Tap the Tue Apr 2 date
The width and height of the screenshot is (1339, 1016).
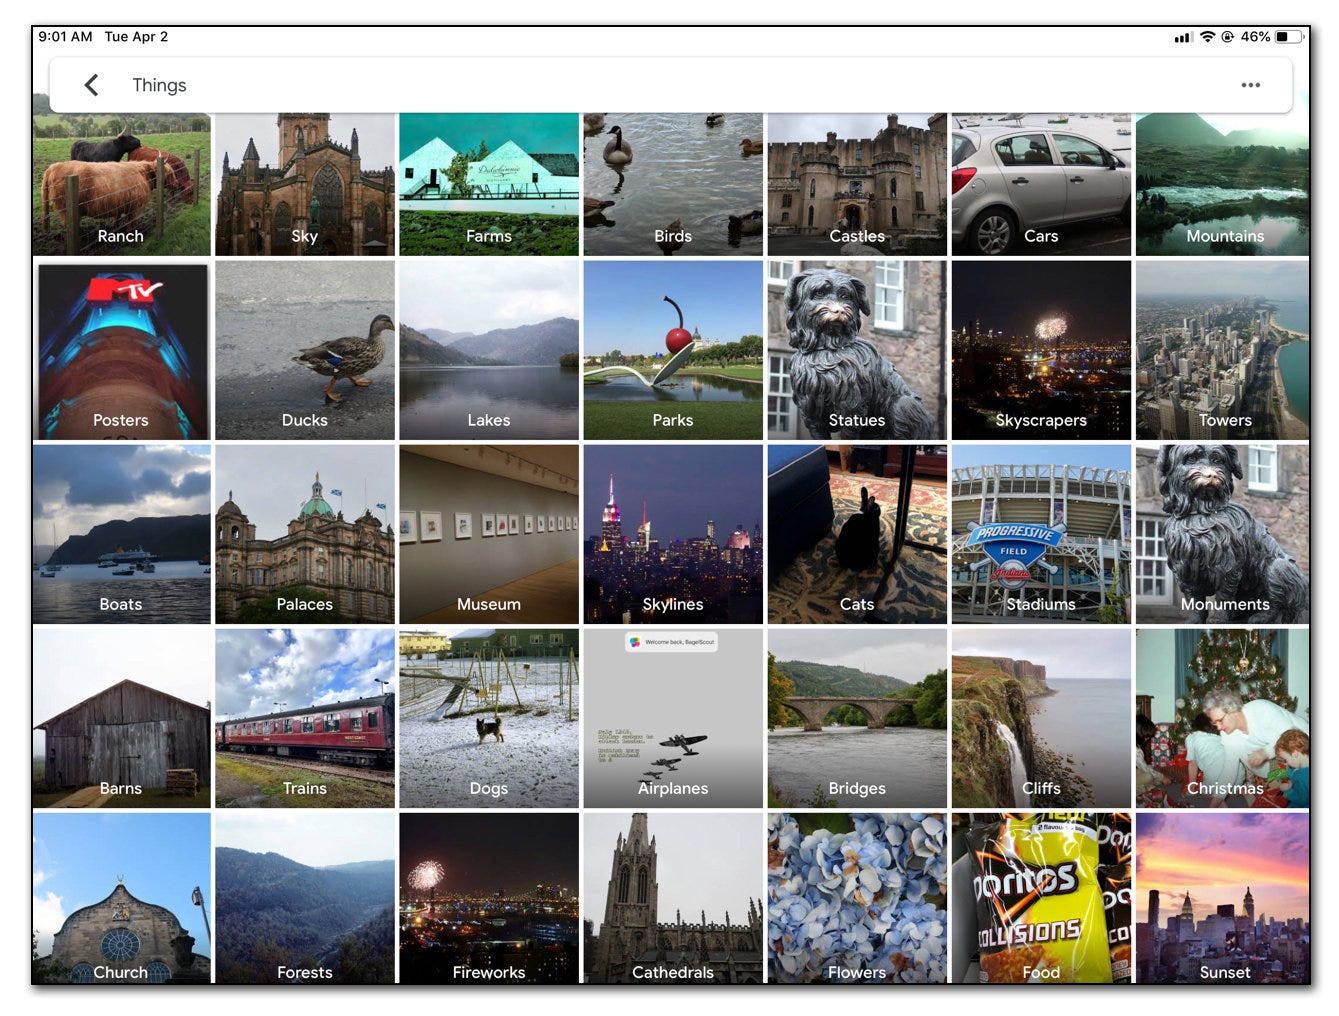pyautogui.click(x=136, y=37)
